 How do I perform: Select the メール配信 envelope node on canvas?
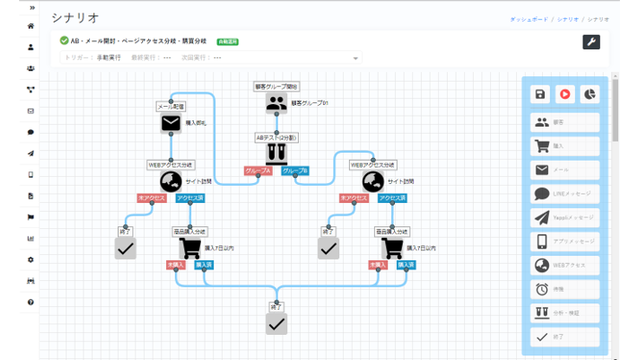(171, 123)
